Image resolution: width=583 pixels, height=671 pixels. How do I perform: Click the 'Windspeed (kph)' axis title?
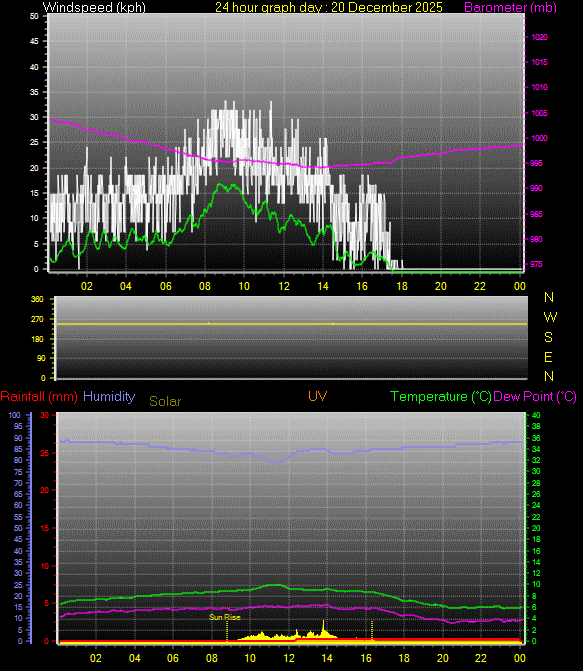coord(94,7)
